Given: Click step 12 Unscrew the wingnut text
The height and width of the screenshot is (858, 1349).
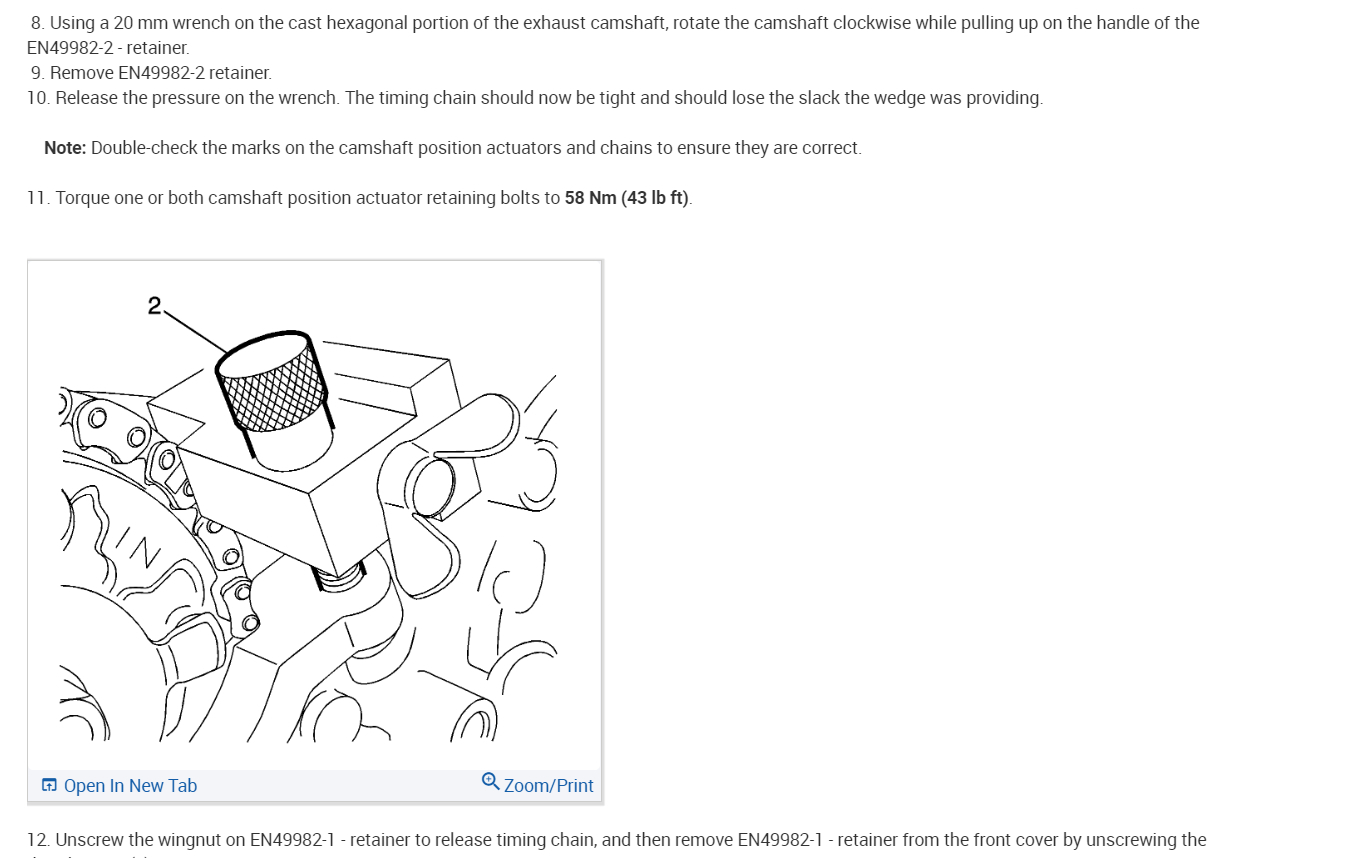Looking at the screenshot, I should tap(617, 840).
